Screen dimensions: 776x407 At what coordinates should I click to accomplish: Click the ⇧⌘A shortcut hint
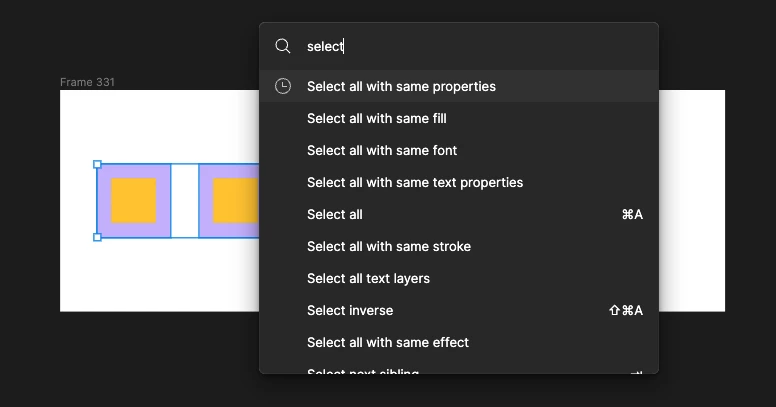point(626,310)
